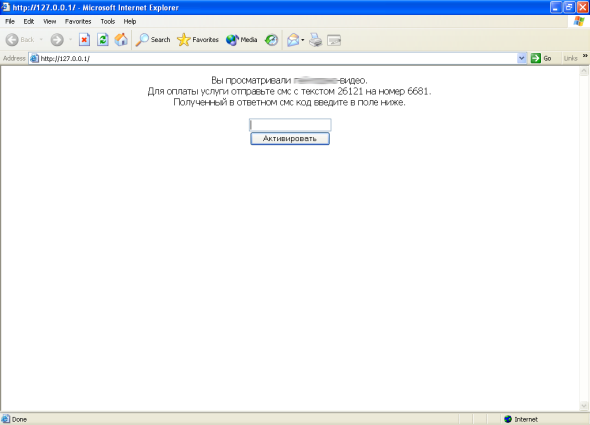Go to Home page icon

coord(121,40)
